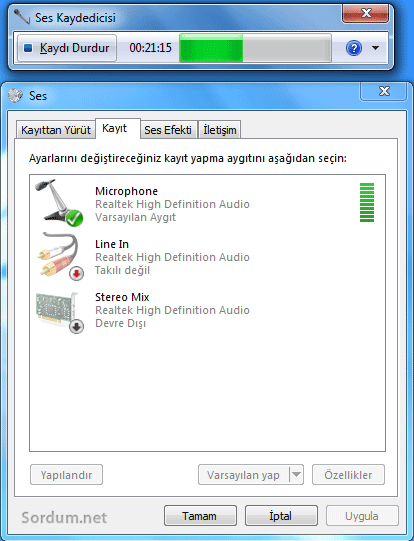The width and height of the screenshot is (414, 541).
Task: Click the Ses speaker icon in title bar
Action: click(x=15, y=96)
